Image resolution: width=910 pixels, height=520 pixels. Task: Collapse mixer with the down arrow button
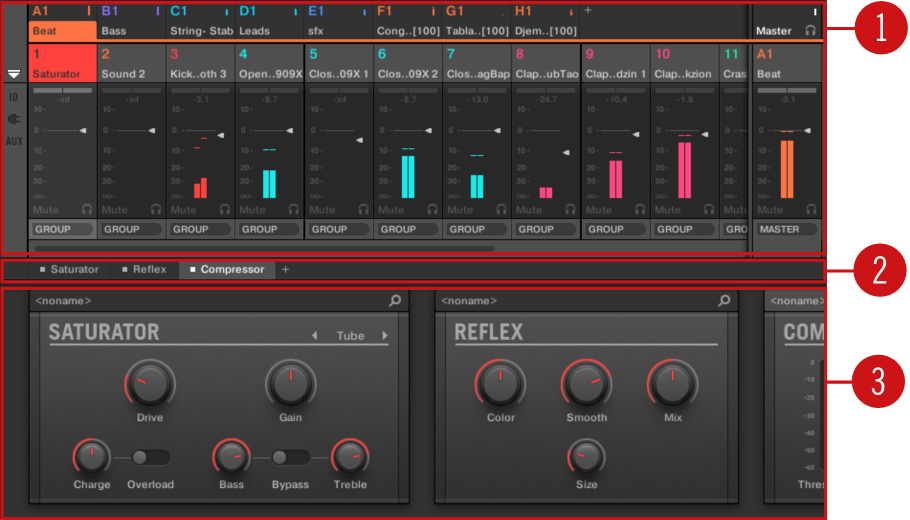14,74
